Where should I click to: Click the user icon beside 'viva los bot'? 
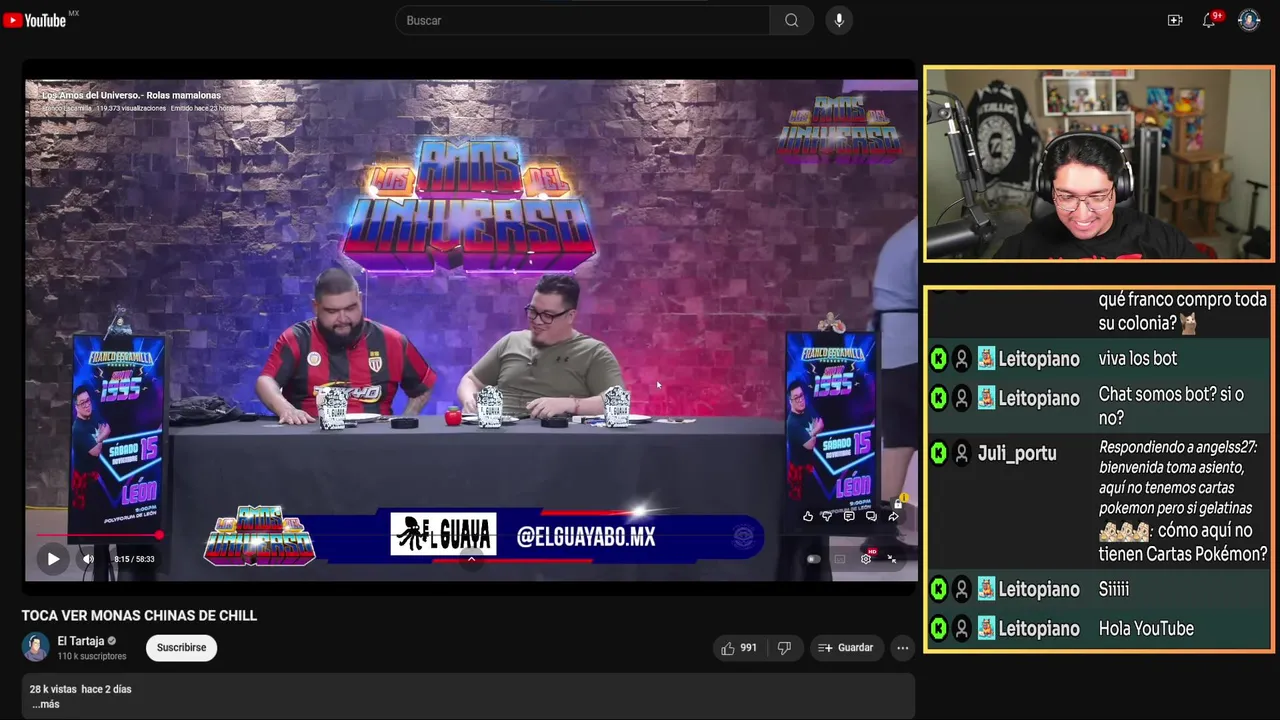(x=961, y=358)
